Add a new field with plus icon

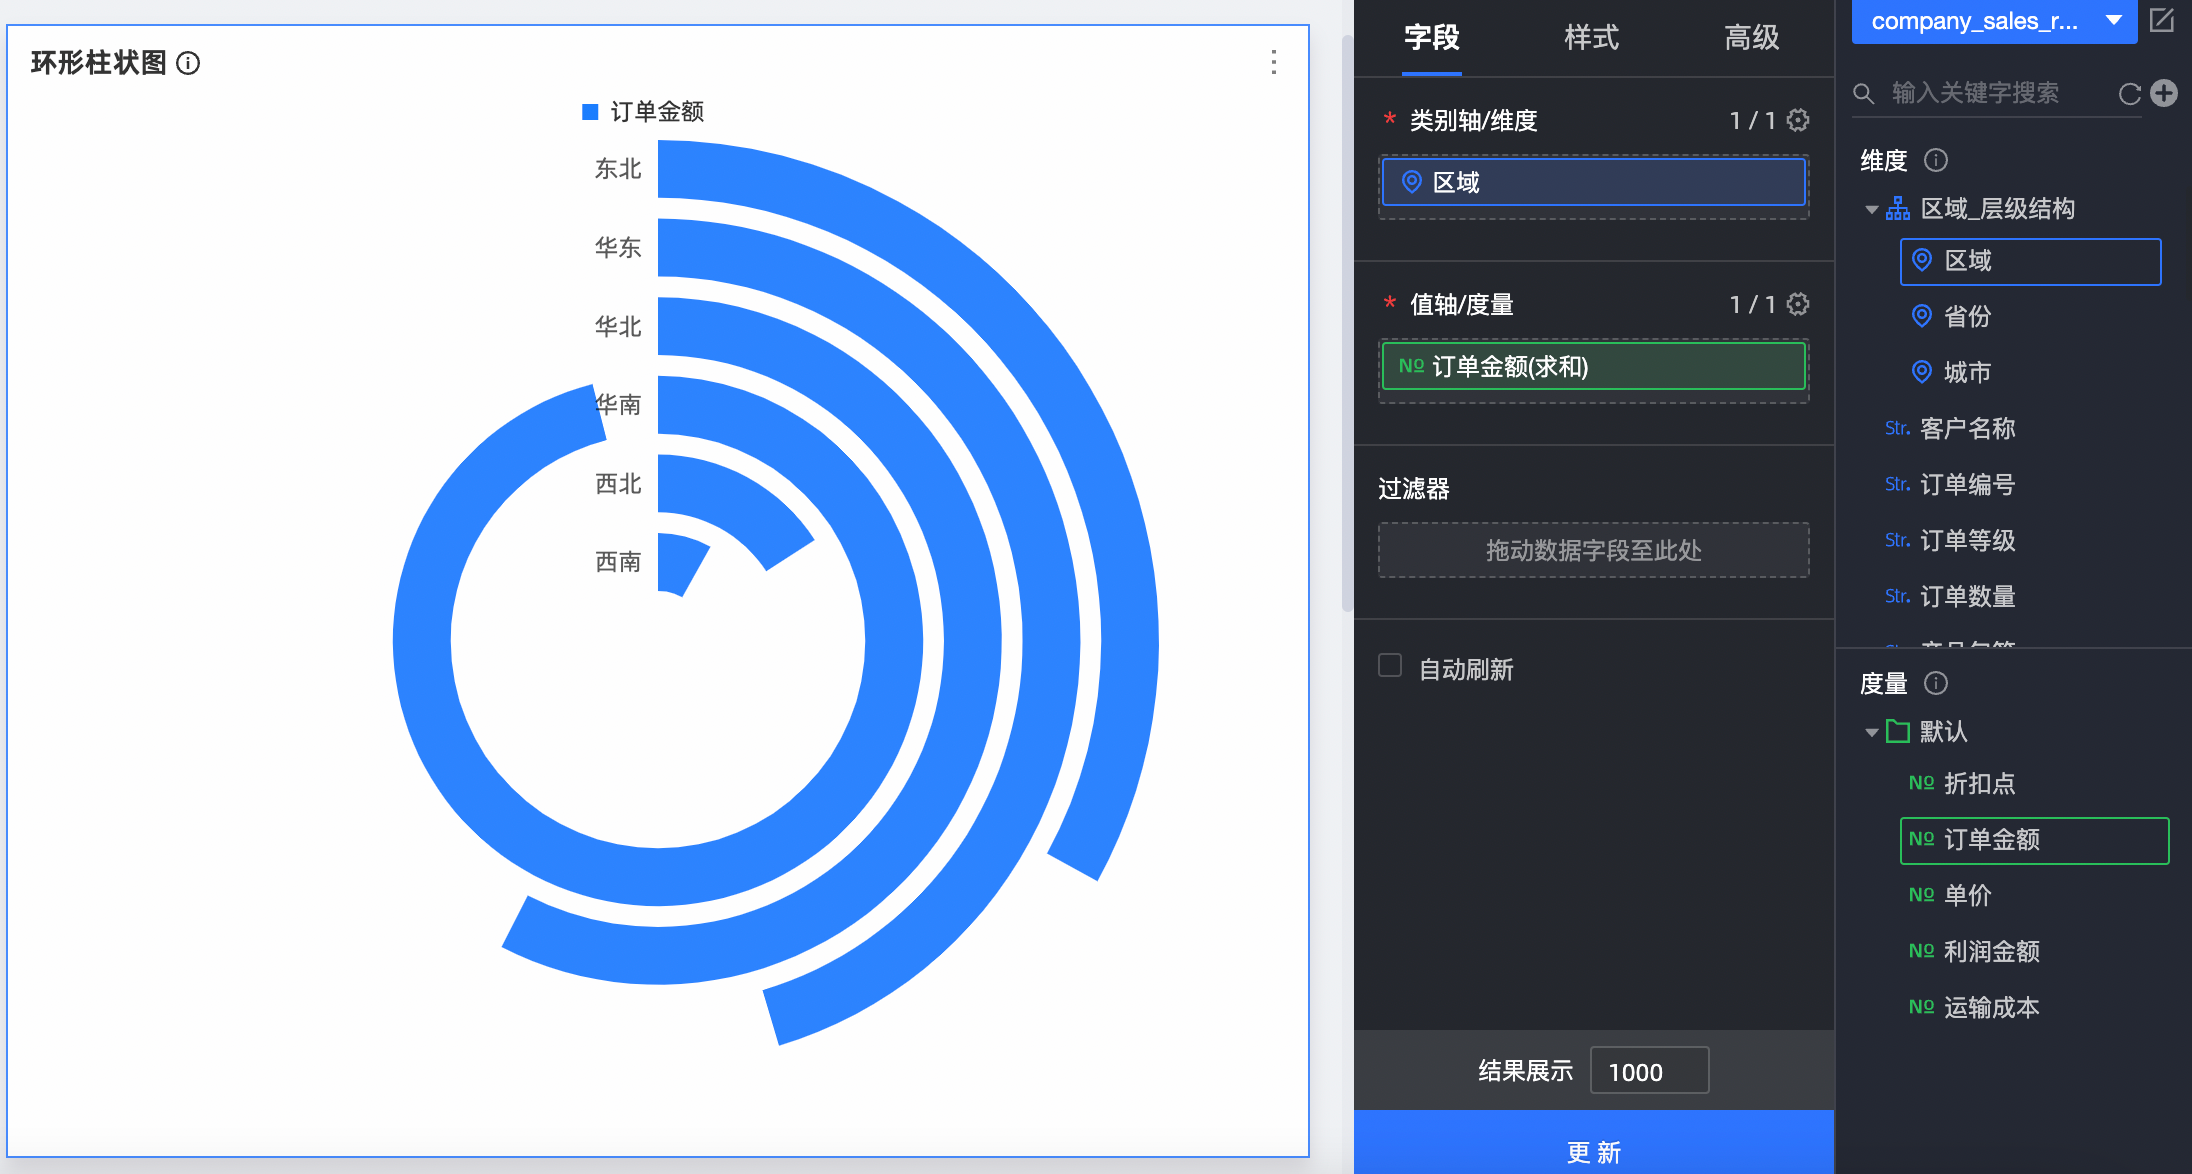tap(2164, 93)
